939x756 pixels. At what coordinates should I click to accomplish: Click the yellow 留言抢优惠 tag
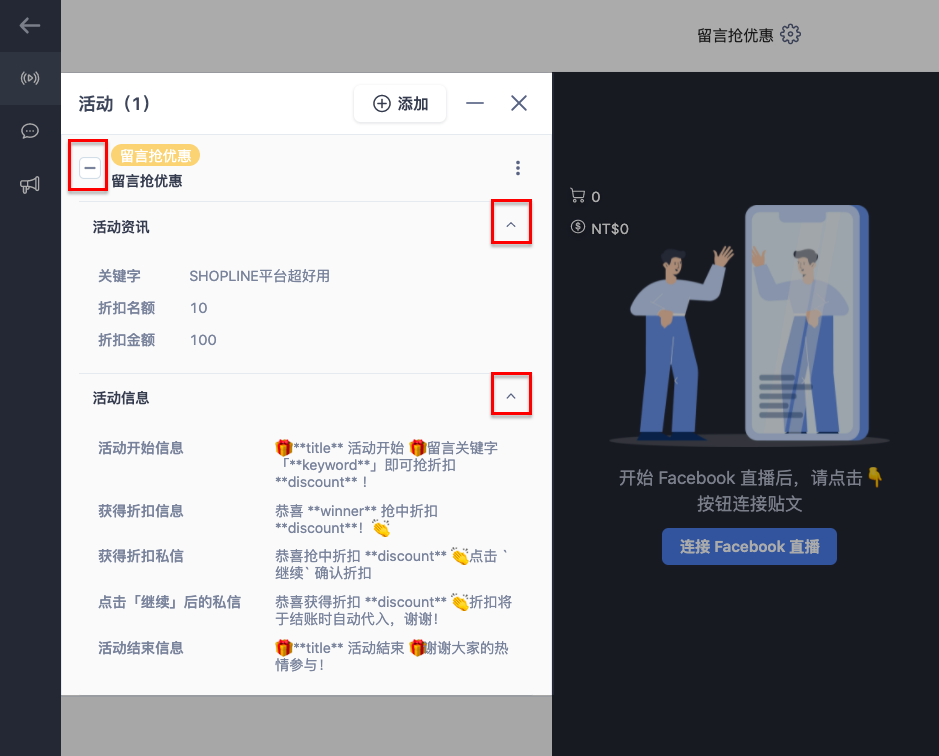tap(155, 156)
